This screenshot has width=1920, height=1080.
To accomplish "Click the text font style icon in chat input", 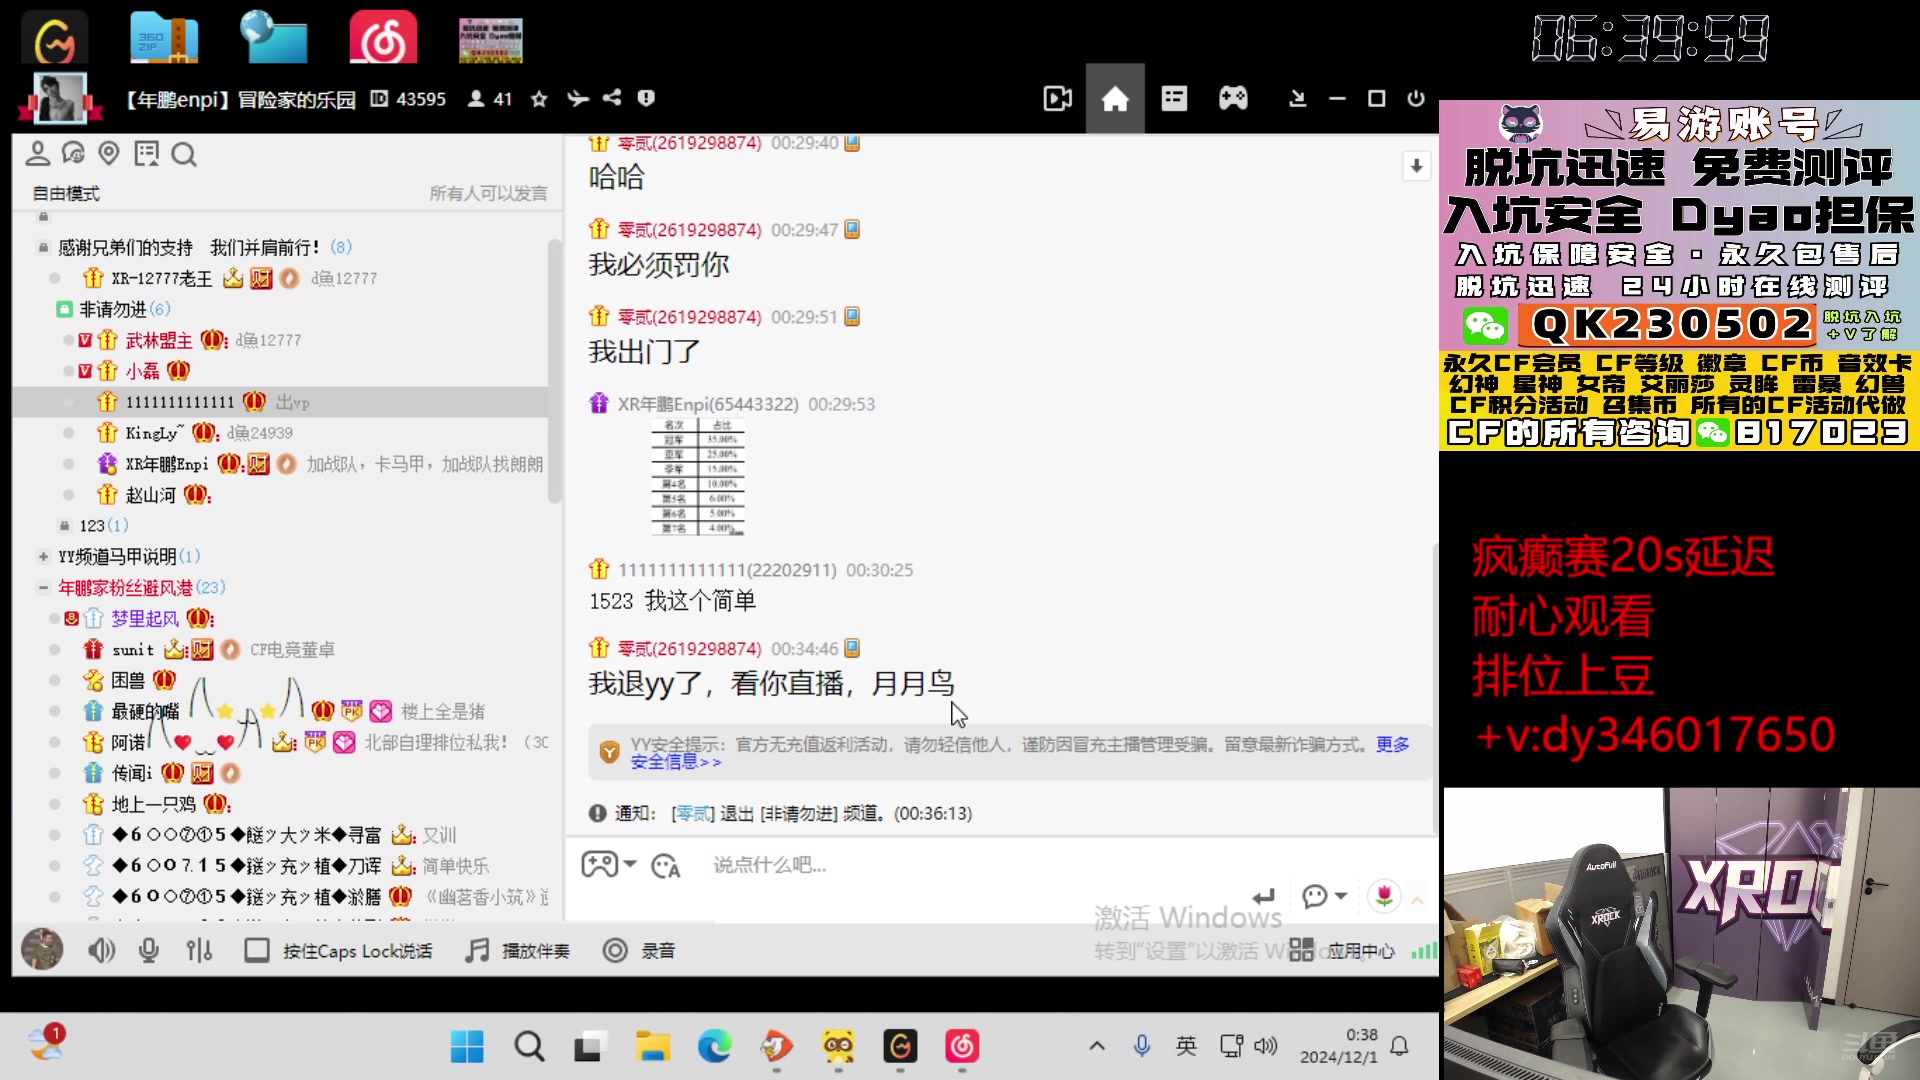I will point(665,866).
